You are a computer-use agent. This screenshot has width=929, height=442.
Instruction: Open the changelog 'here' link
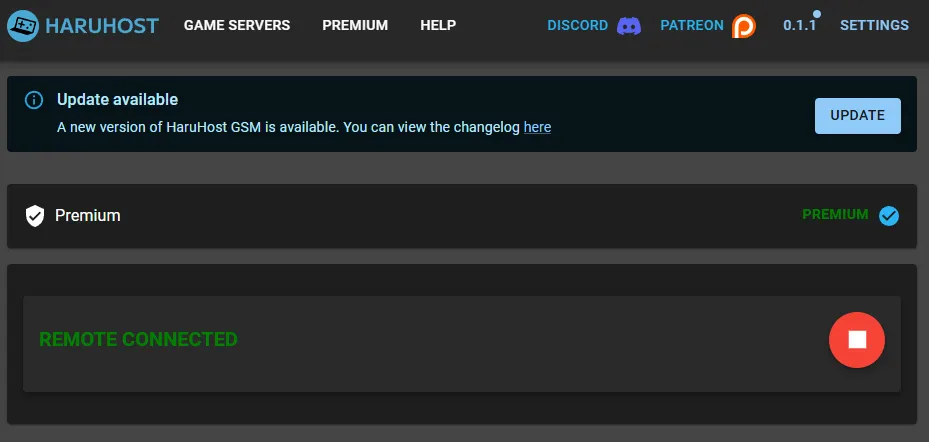click(537, 127)
